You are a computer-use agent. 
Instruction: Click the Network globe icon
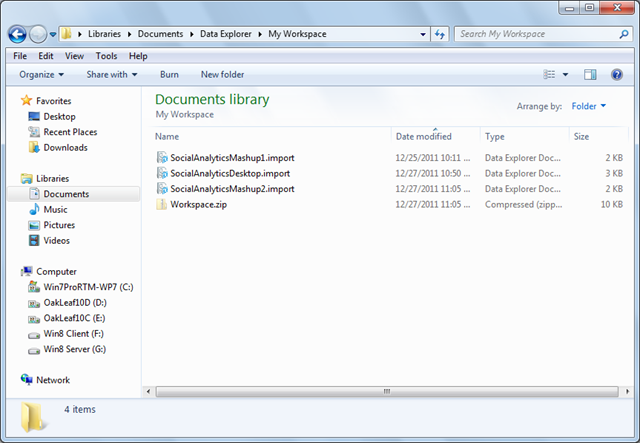coord(27,379)
